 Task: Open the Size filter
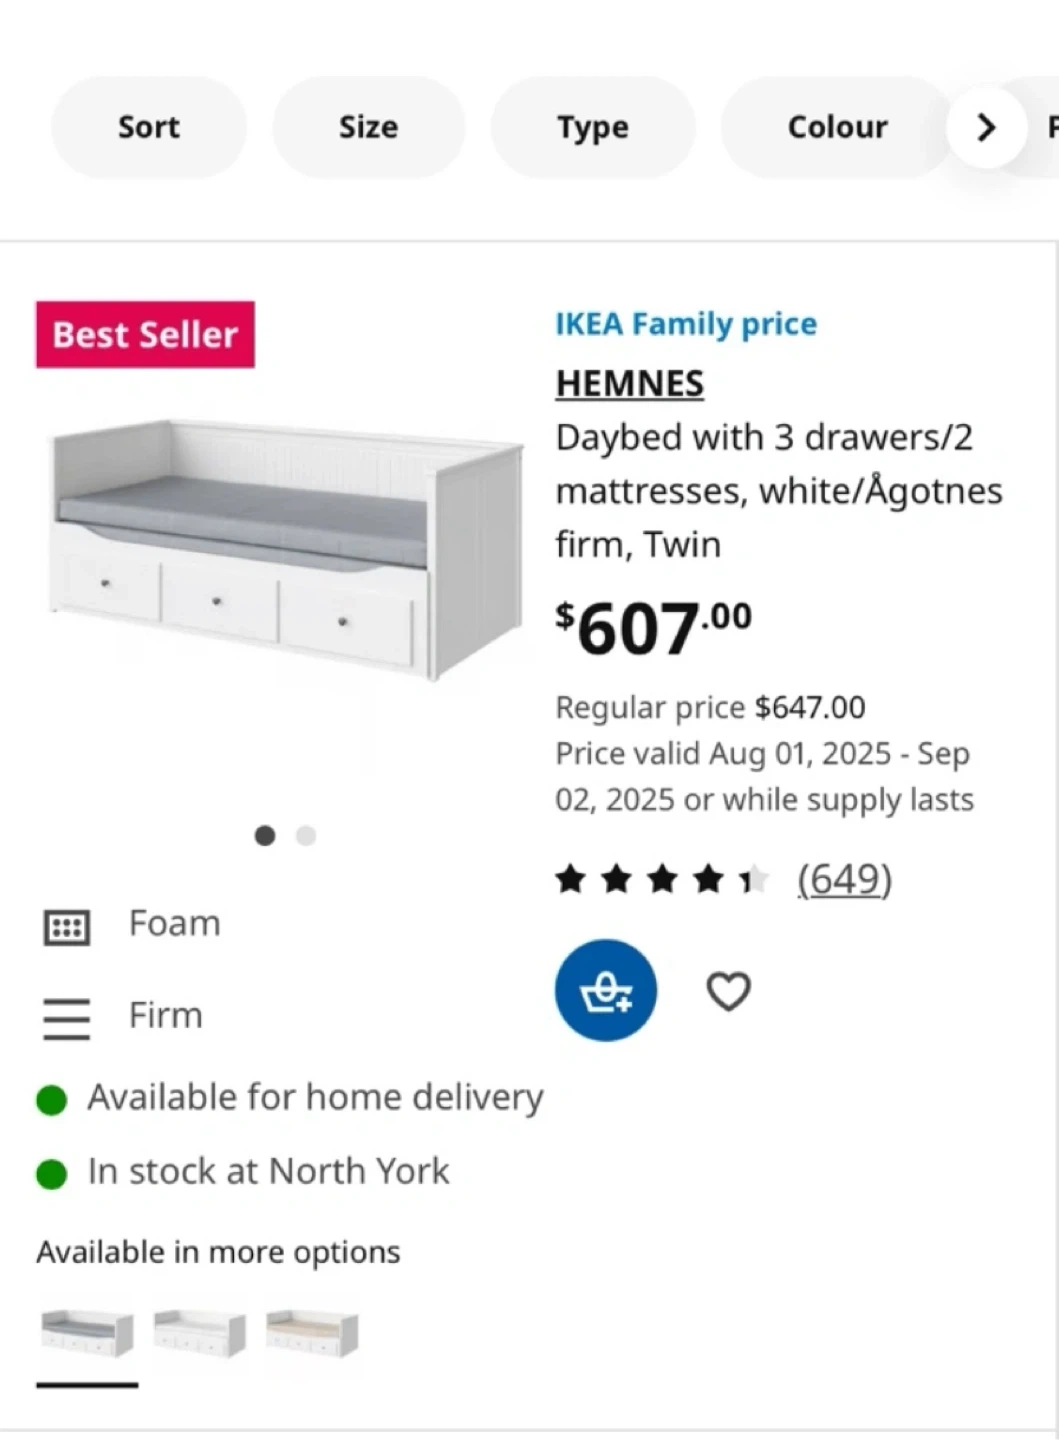[x=368, y=127]
